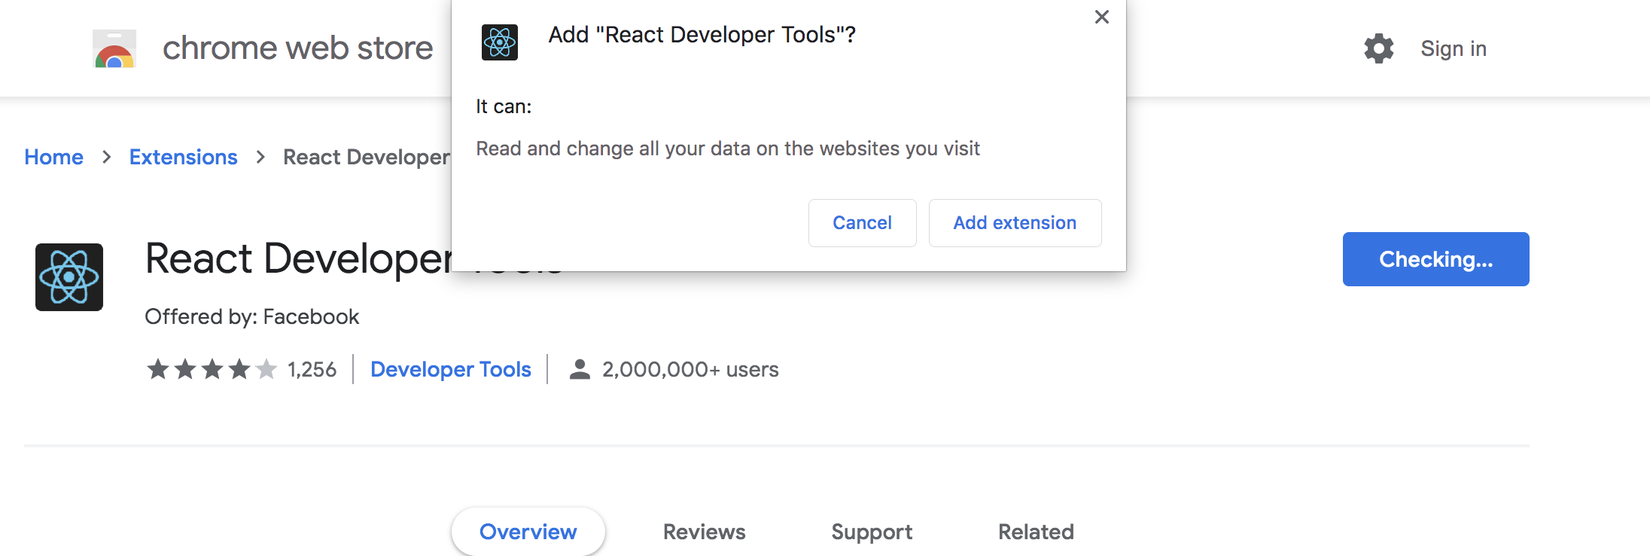The height and width of the screenshot is (556, 1650).
Task: Confirm with the Add extension button
Action: click(1014, 222)
